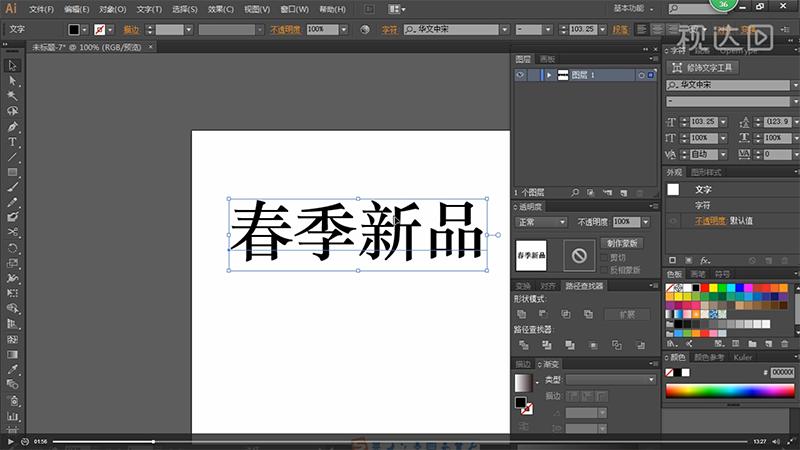Screen dimensions: 800x450
Task: Click the 修饰文字工具 button
Action: click(702, 67)
